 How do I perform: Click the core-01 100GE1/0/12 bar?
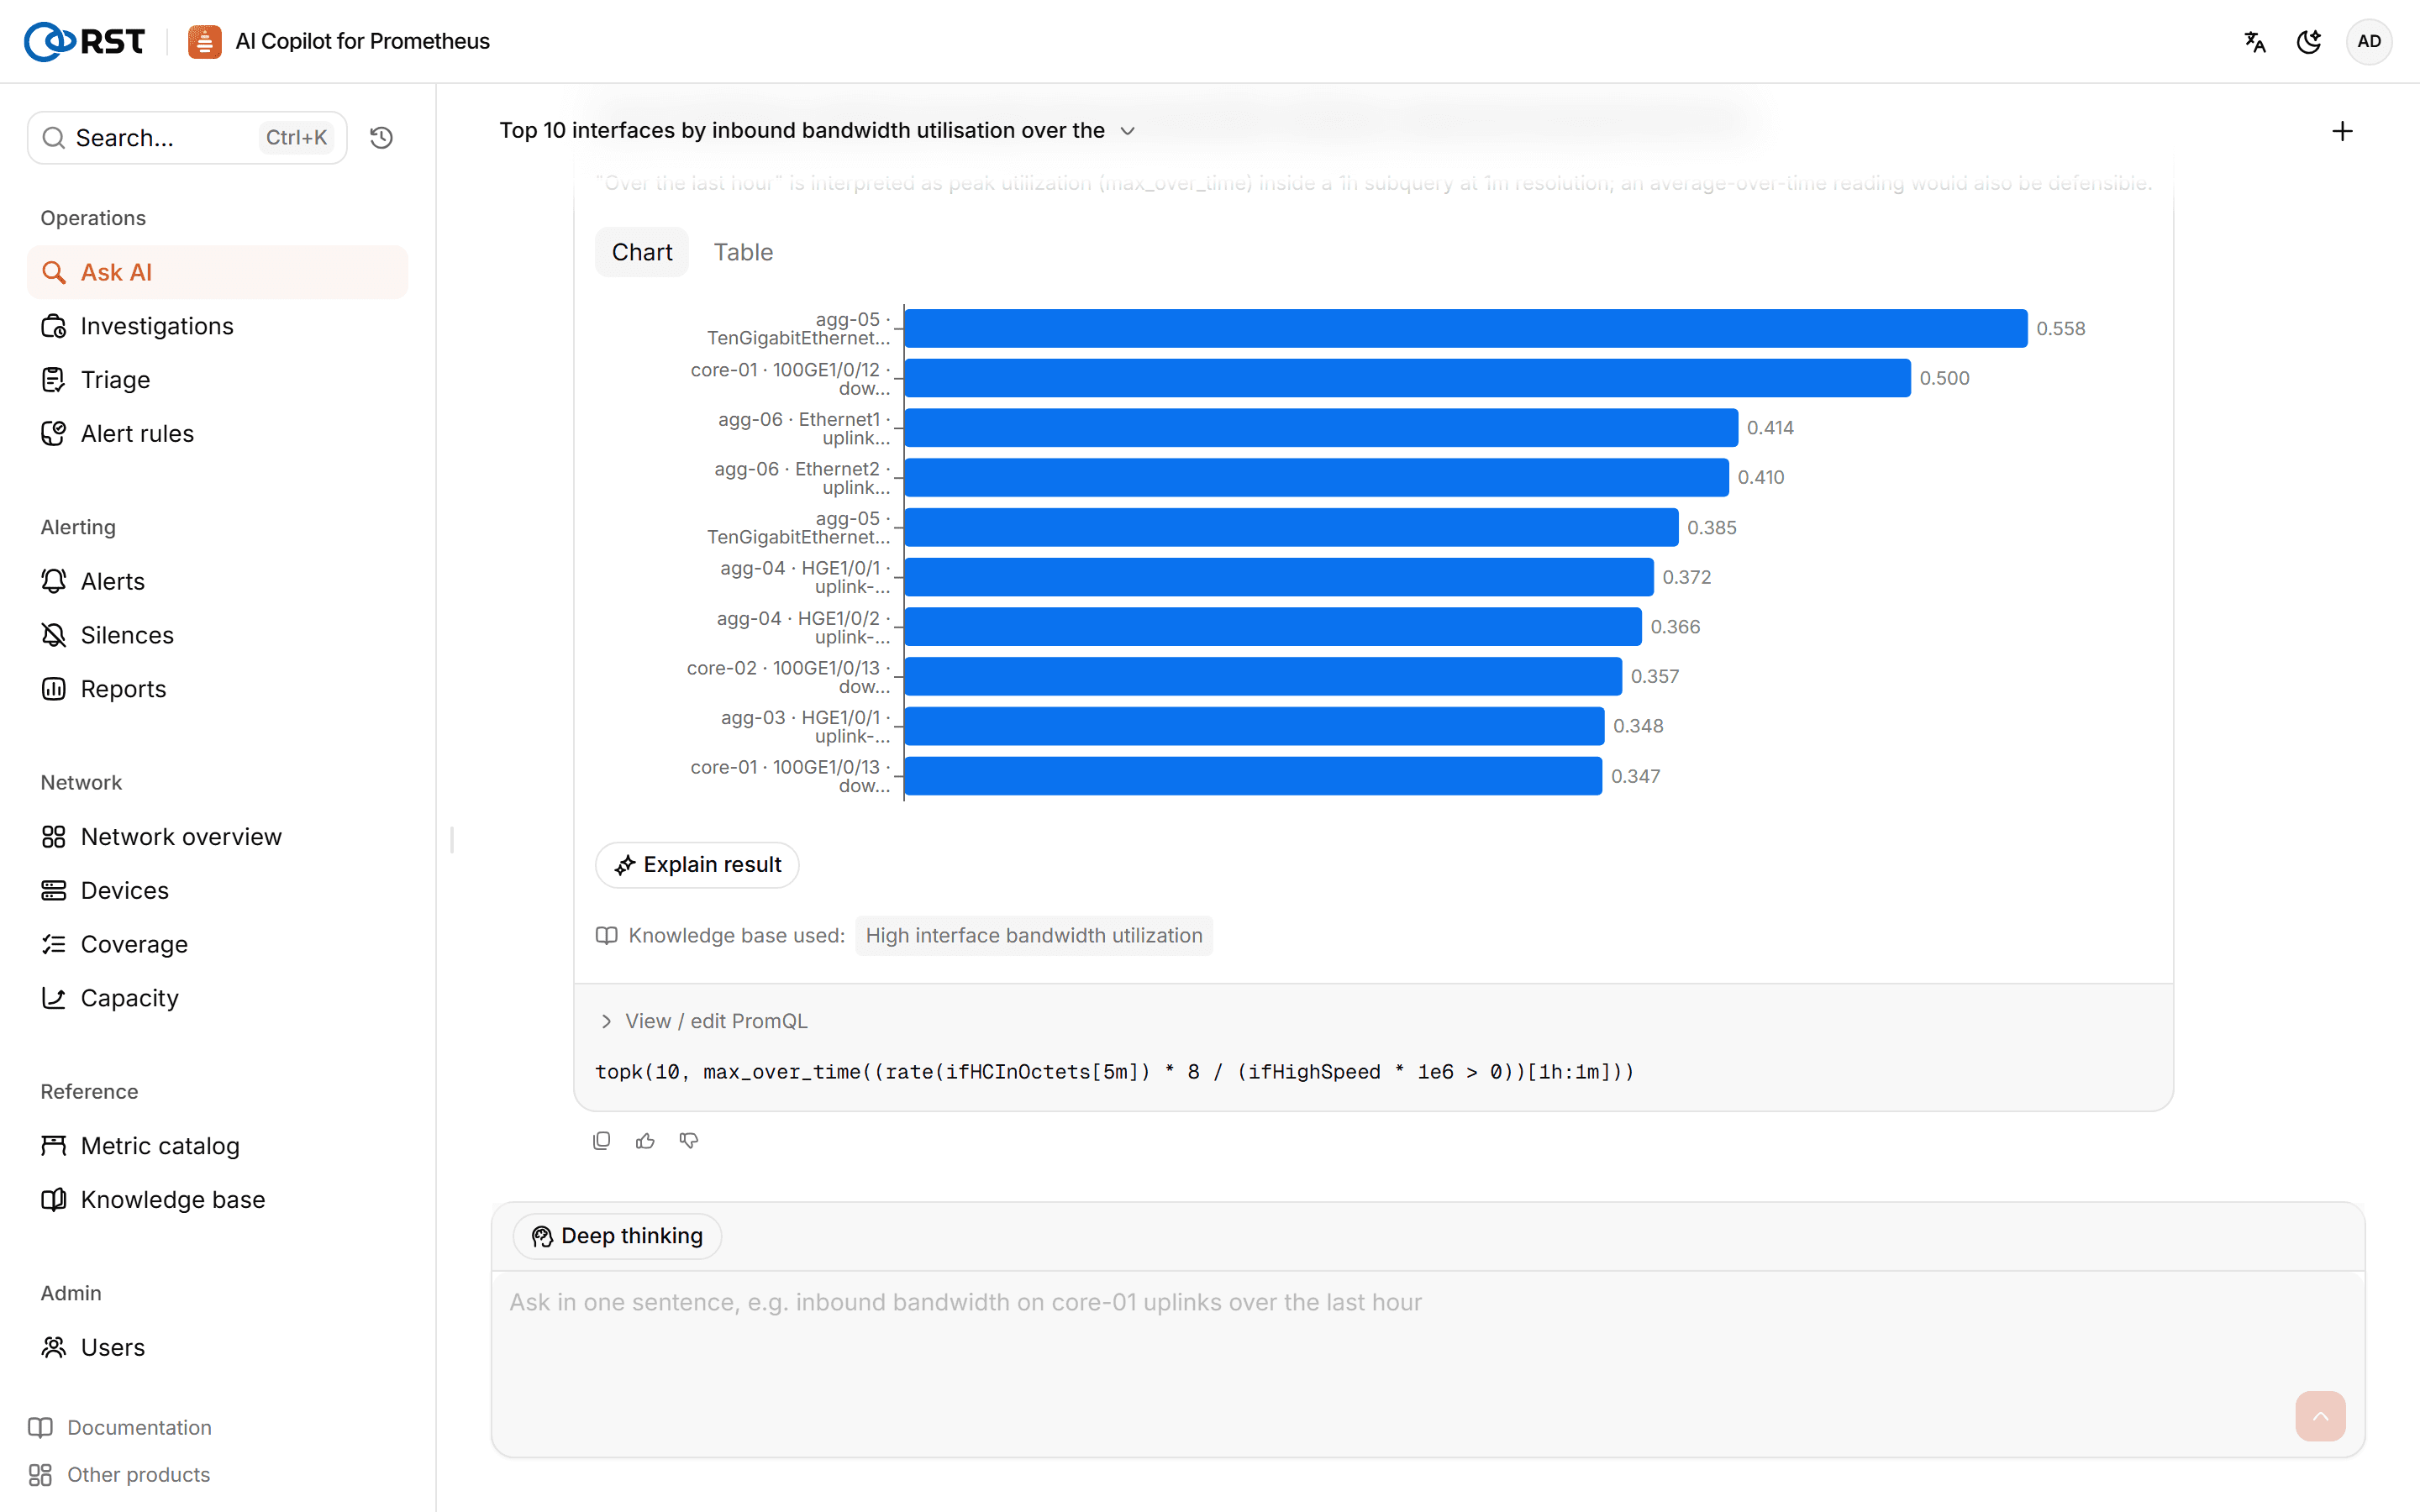click(x=1407, y=378)
